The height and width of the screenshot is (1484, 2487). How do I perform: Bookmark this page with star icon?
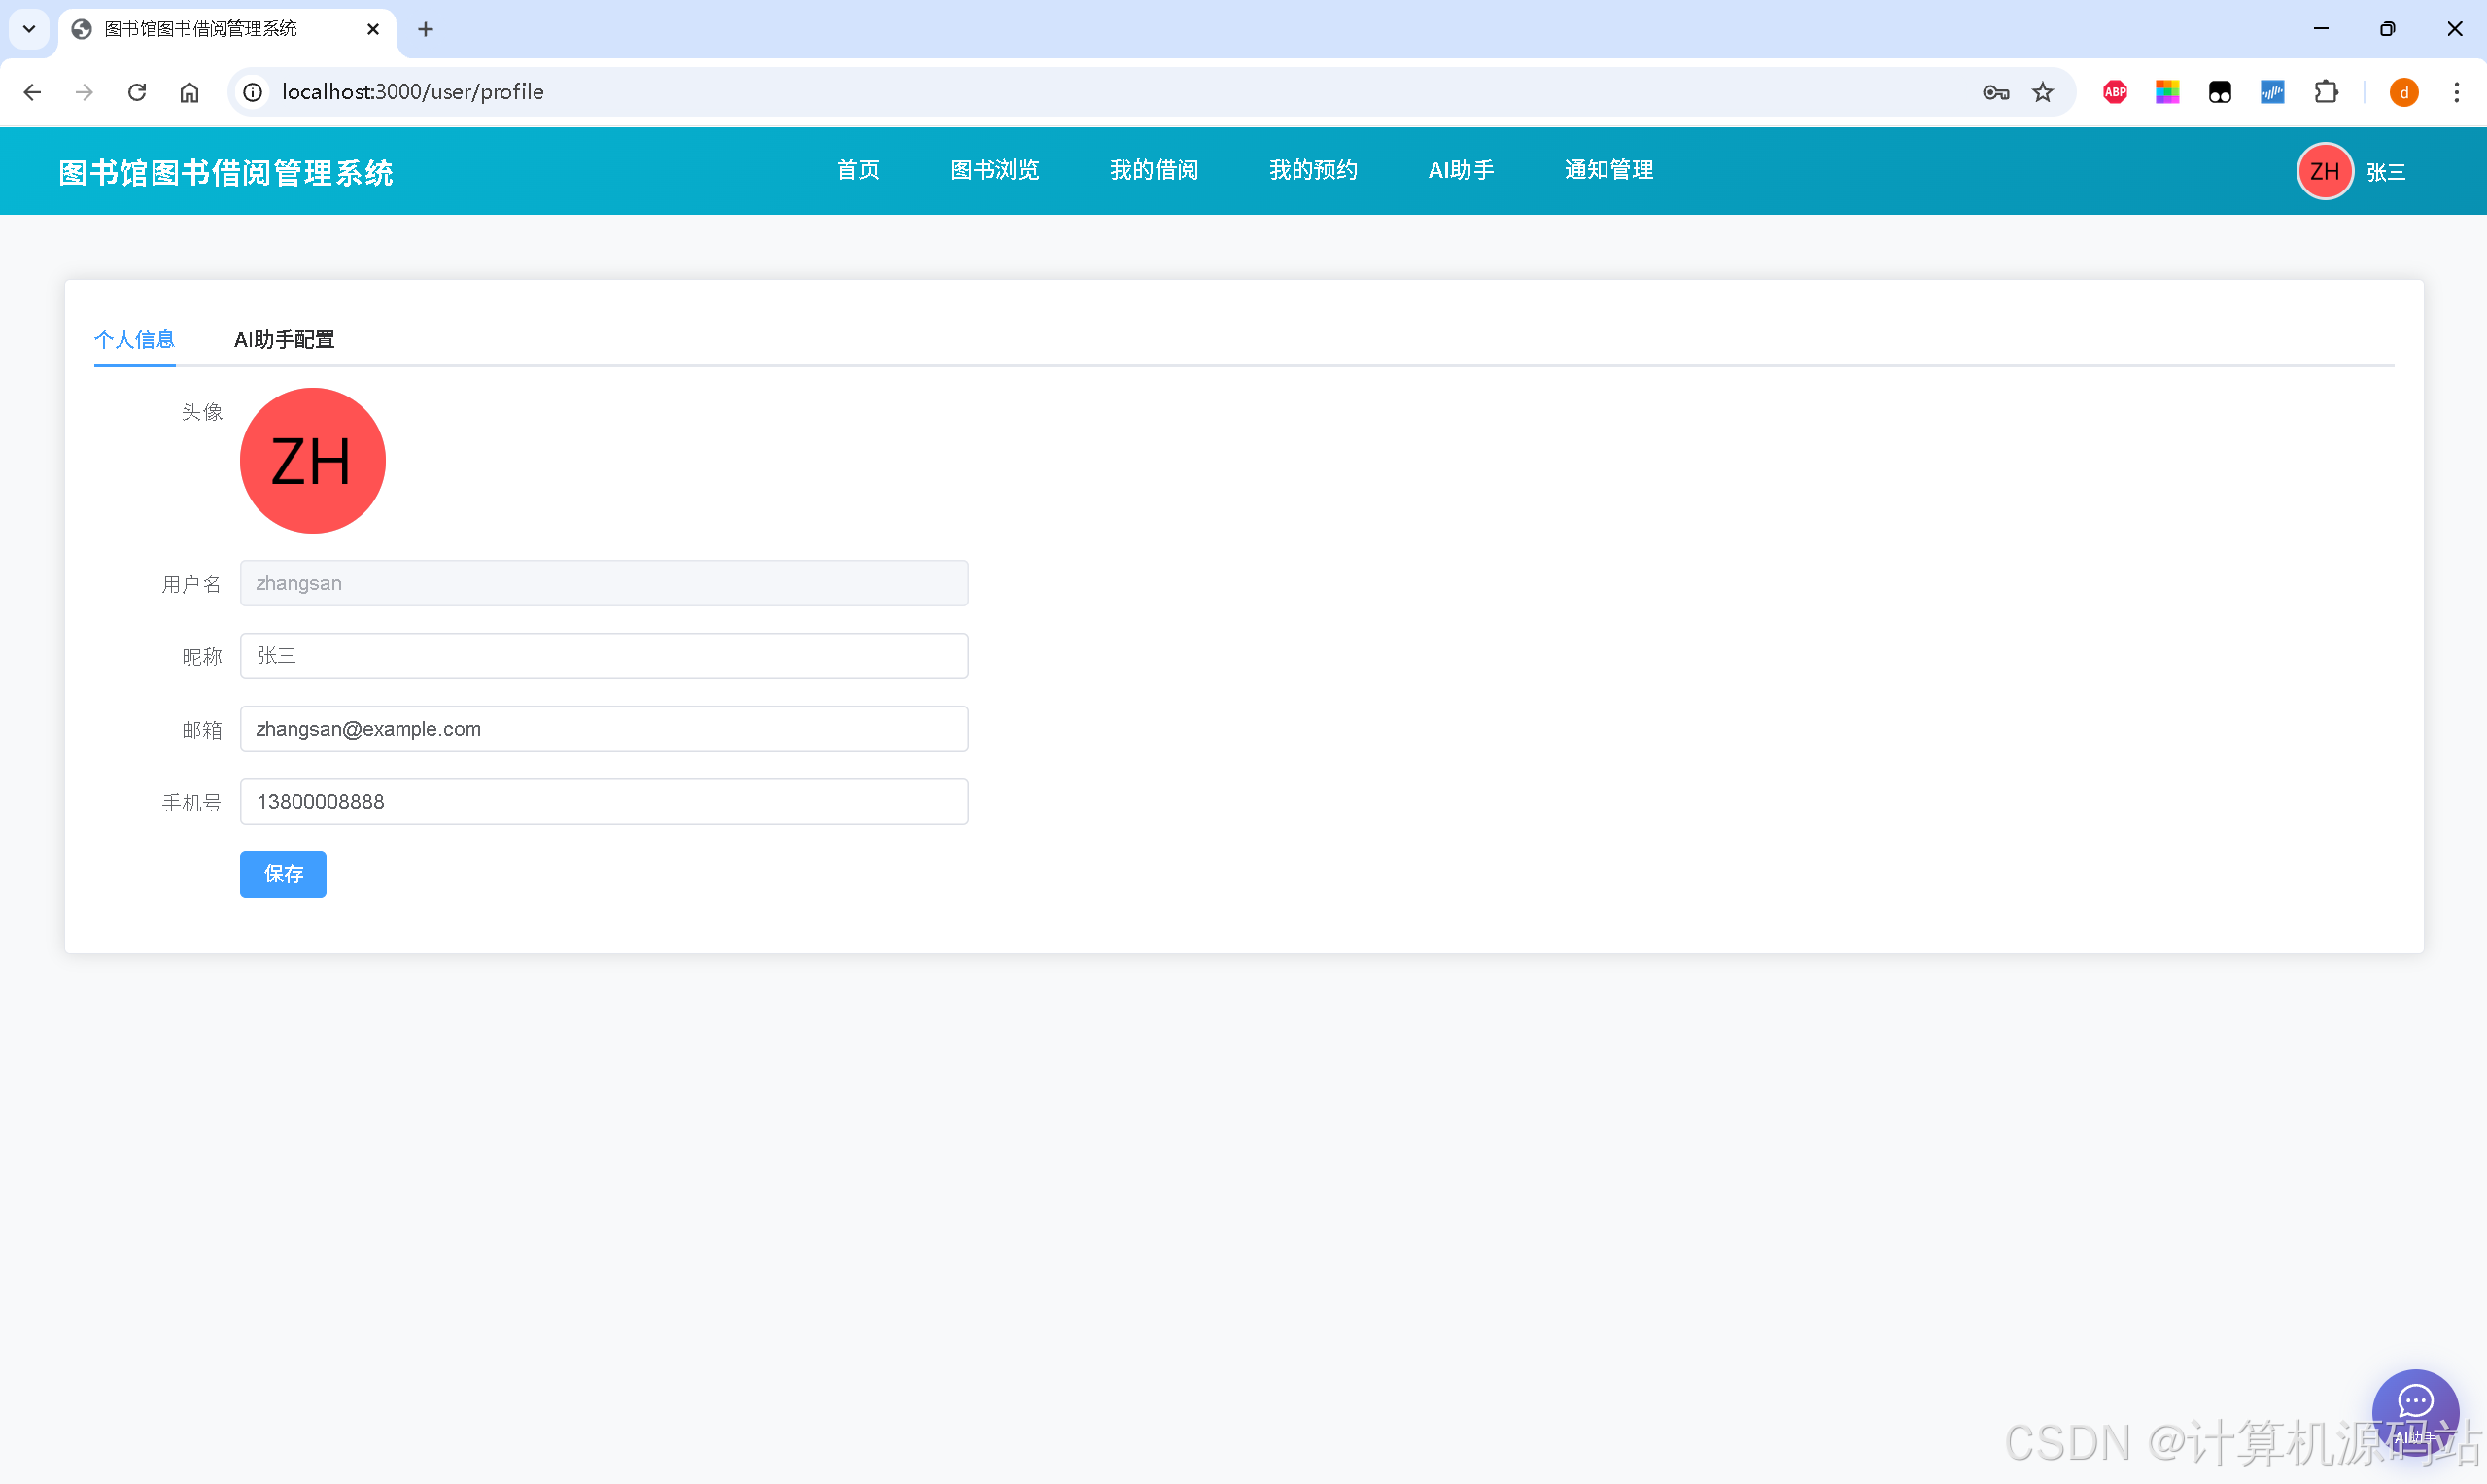(2042, 92)
